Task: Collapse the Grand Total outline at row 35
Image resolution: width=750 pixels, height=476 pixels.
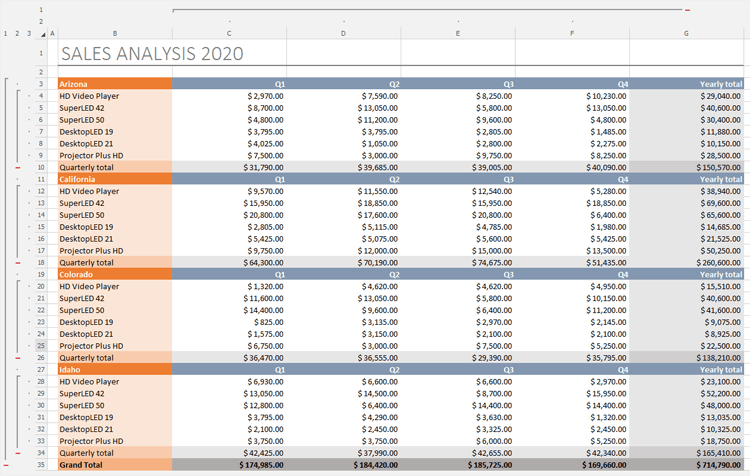Action: point(6,465)
